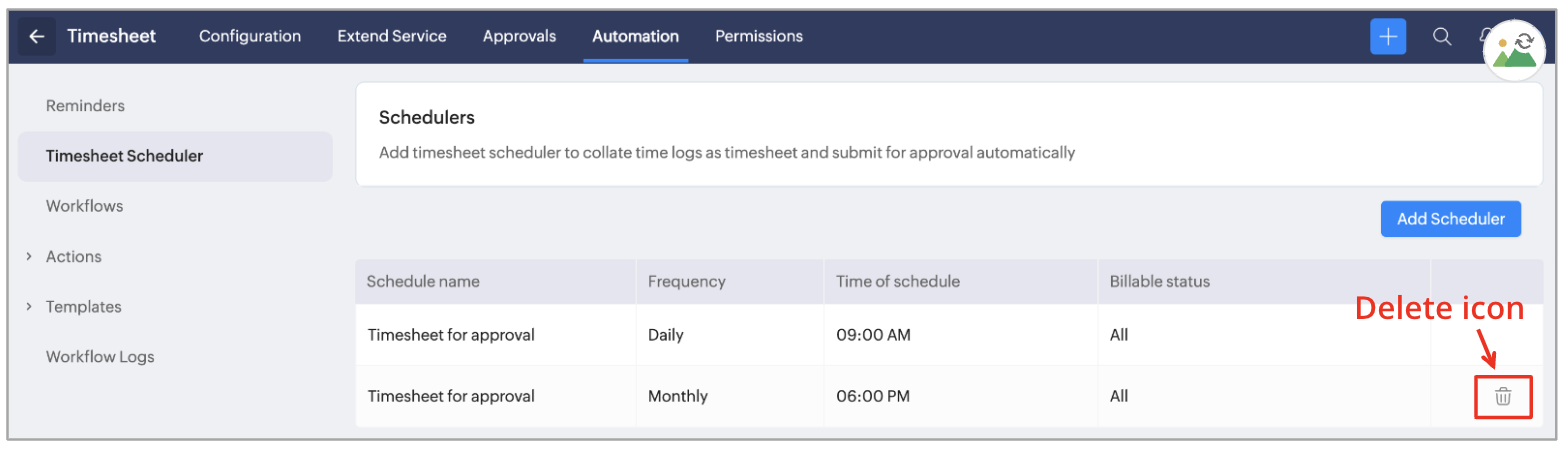Delete the Monthly scheduler via trash icon
1566x450 pixels.
pos(1503,397)
